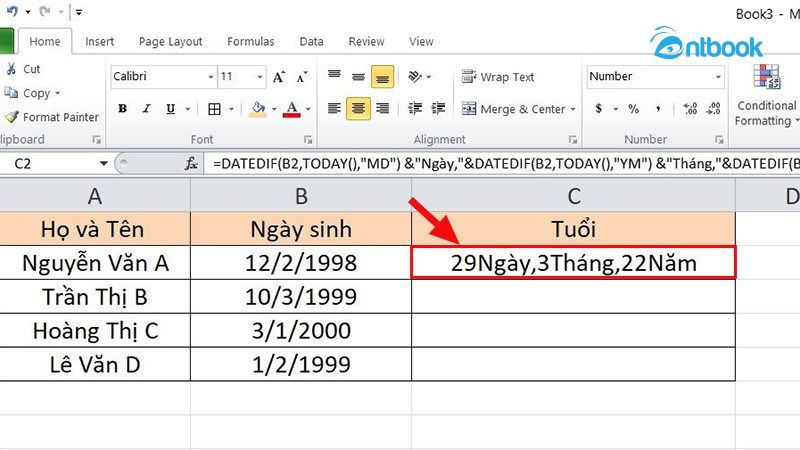Viewport: 800px width, 450px height.
Task: Toggle Wrap Text
Action: pos(498,77)
